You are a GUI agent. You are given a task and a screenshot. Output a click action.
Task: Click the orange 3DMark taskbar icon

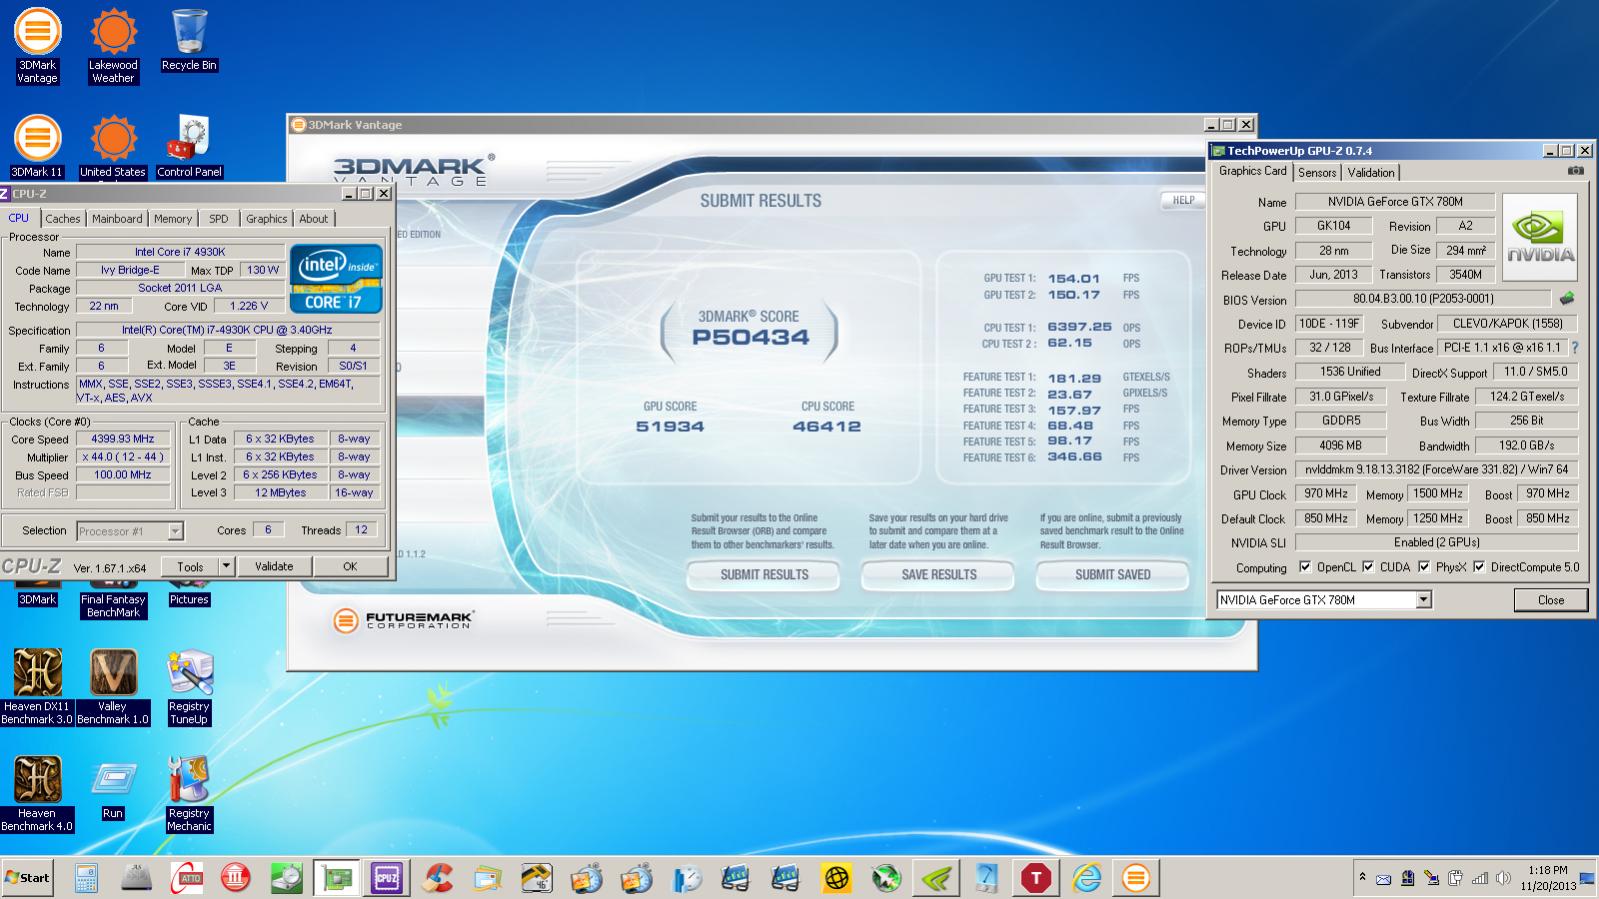[x=1136, y=878]
